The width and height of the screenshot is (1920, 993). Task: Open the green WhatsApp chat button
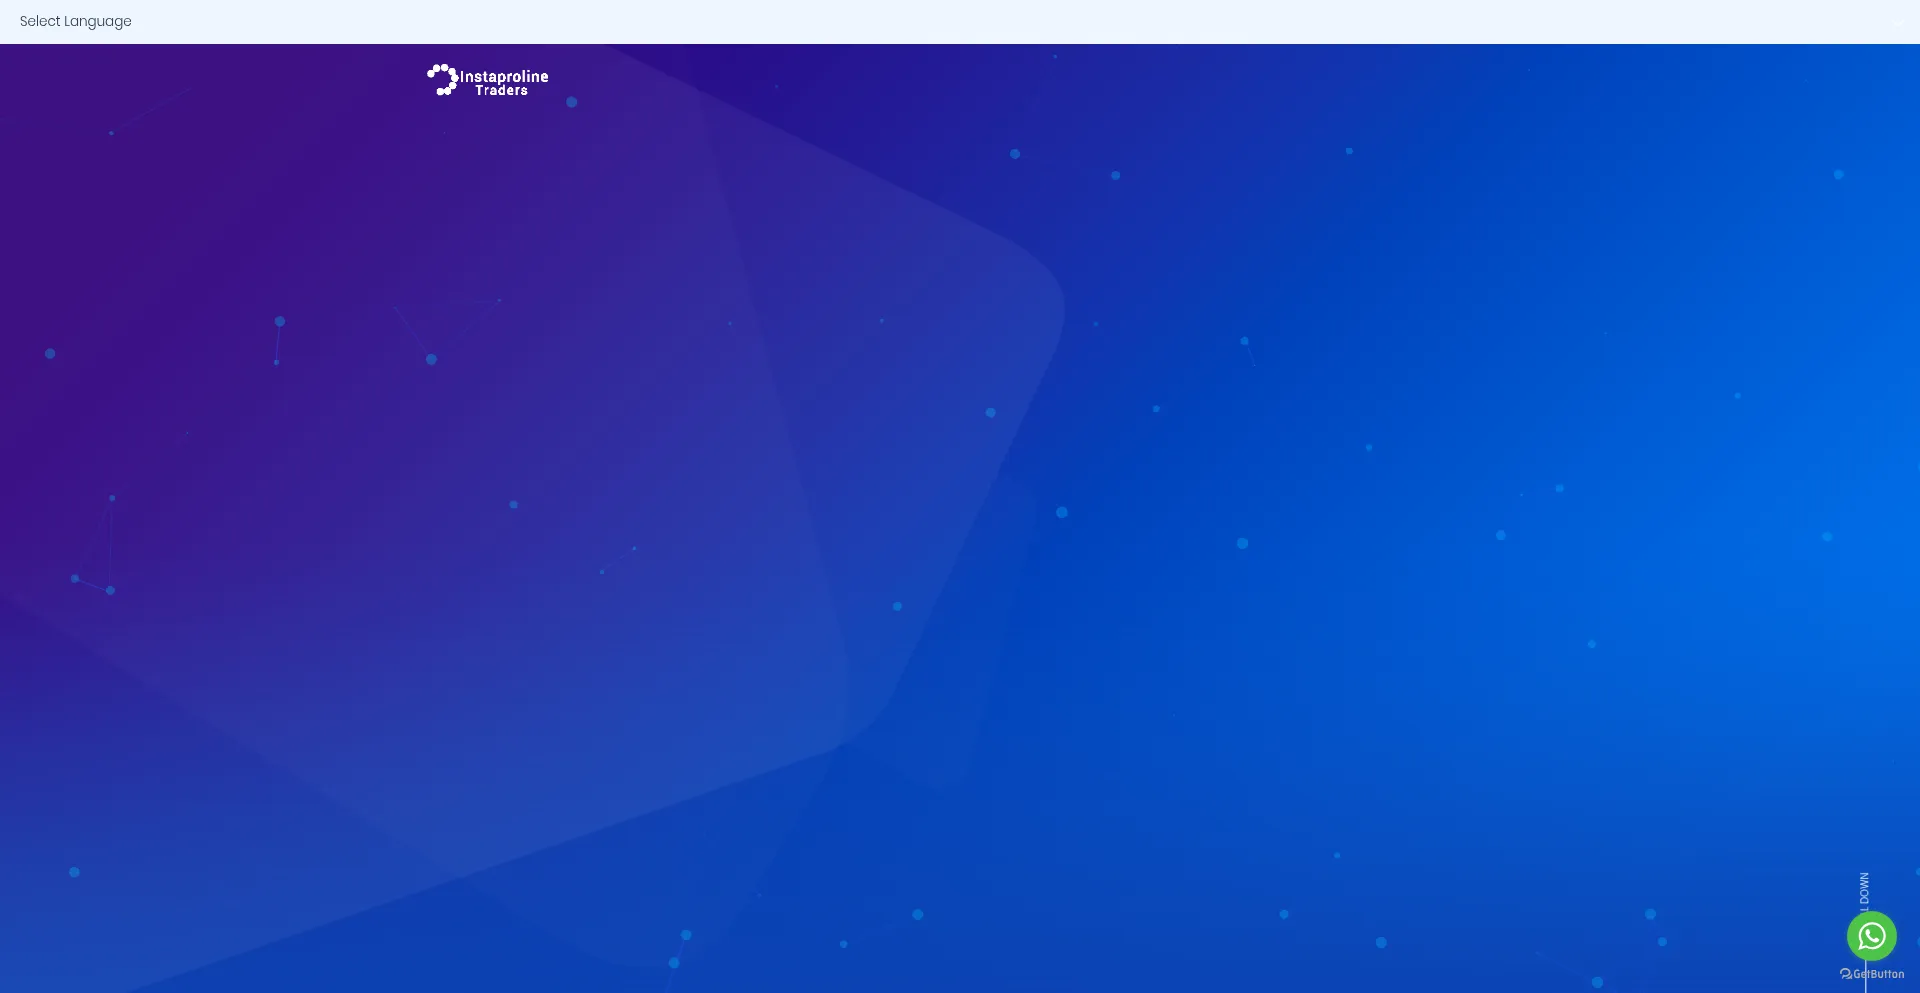(1871, 936)
